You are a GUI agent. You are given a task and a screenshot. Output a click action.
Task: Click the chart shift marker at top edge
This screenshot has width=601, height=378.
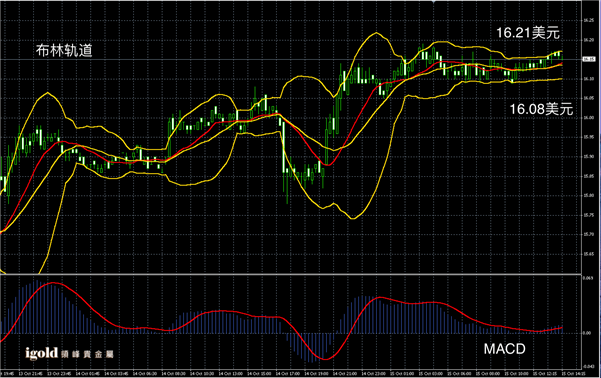coord(434,2)
